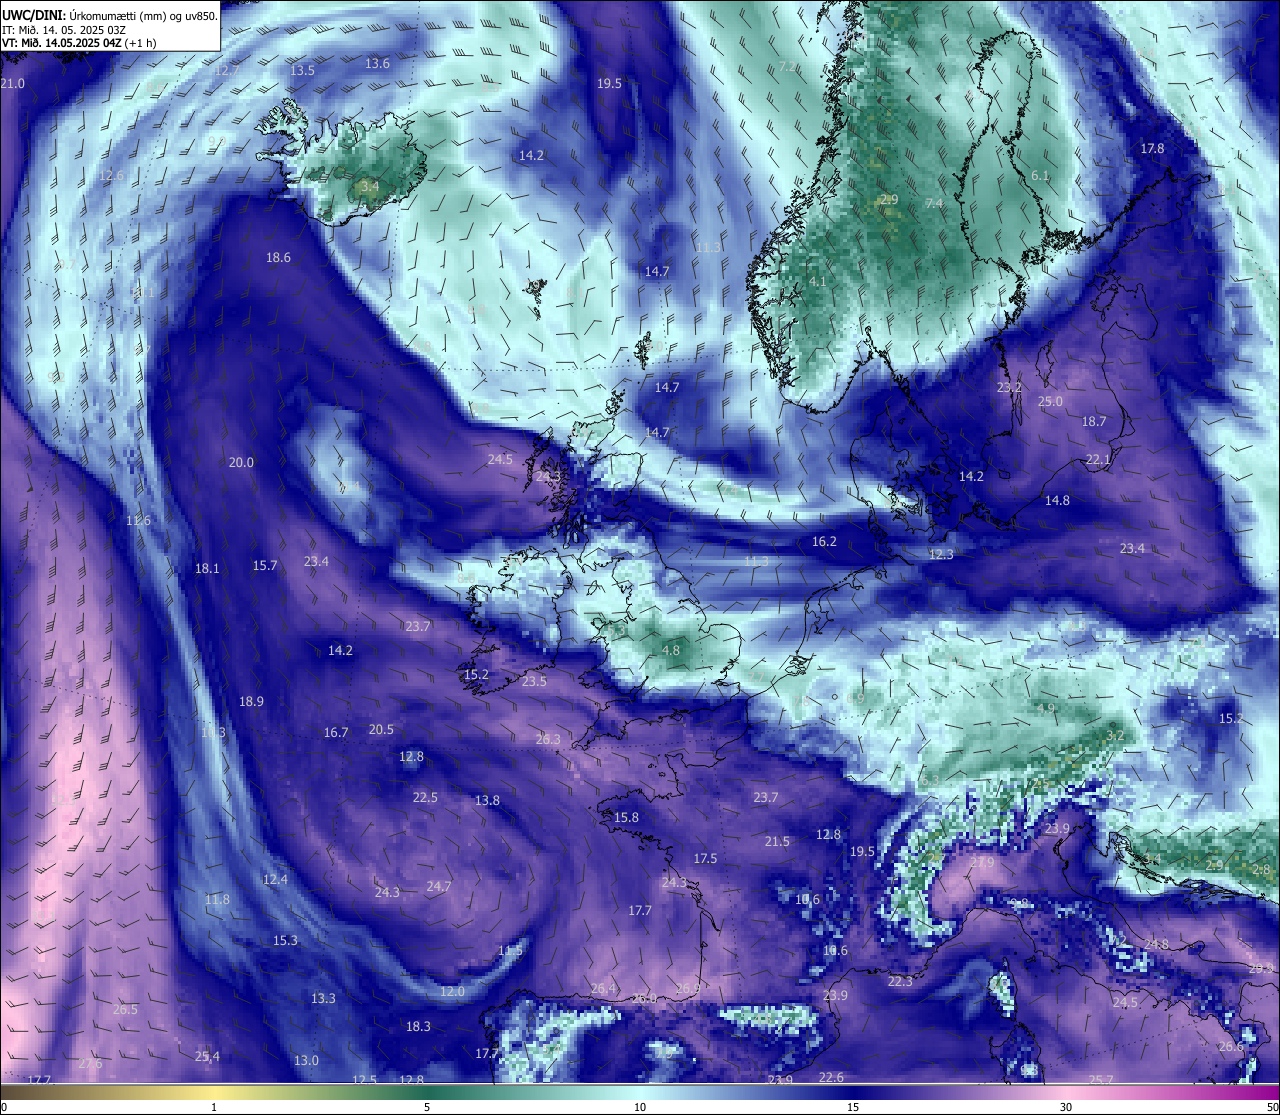Click the 13.6 value north of Iceland
1280x1115 pixels.
[377, 64]
